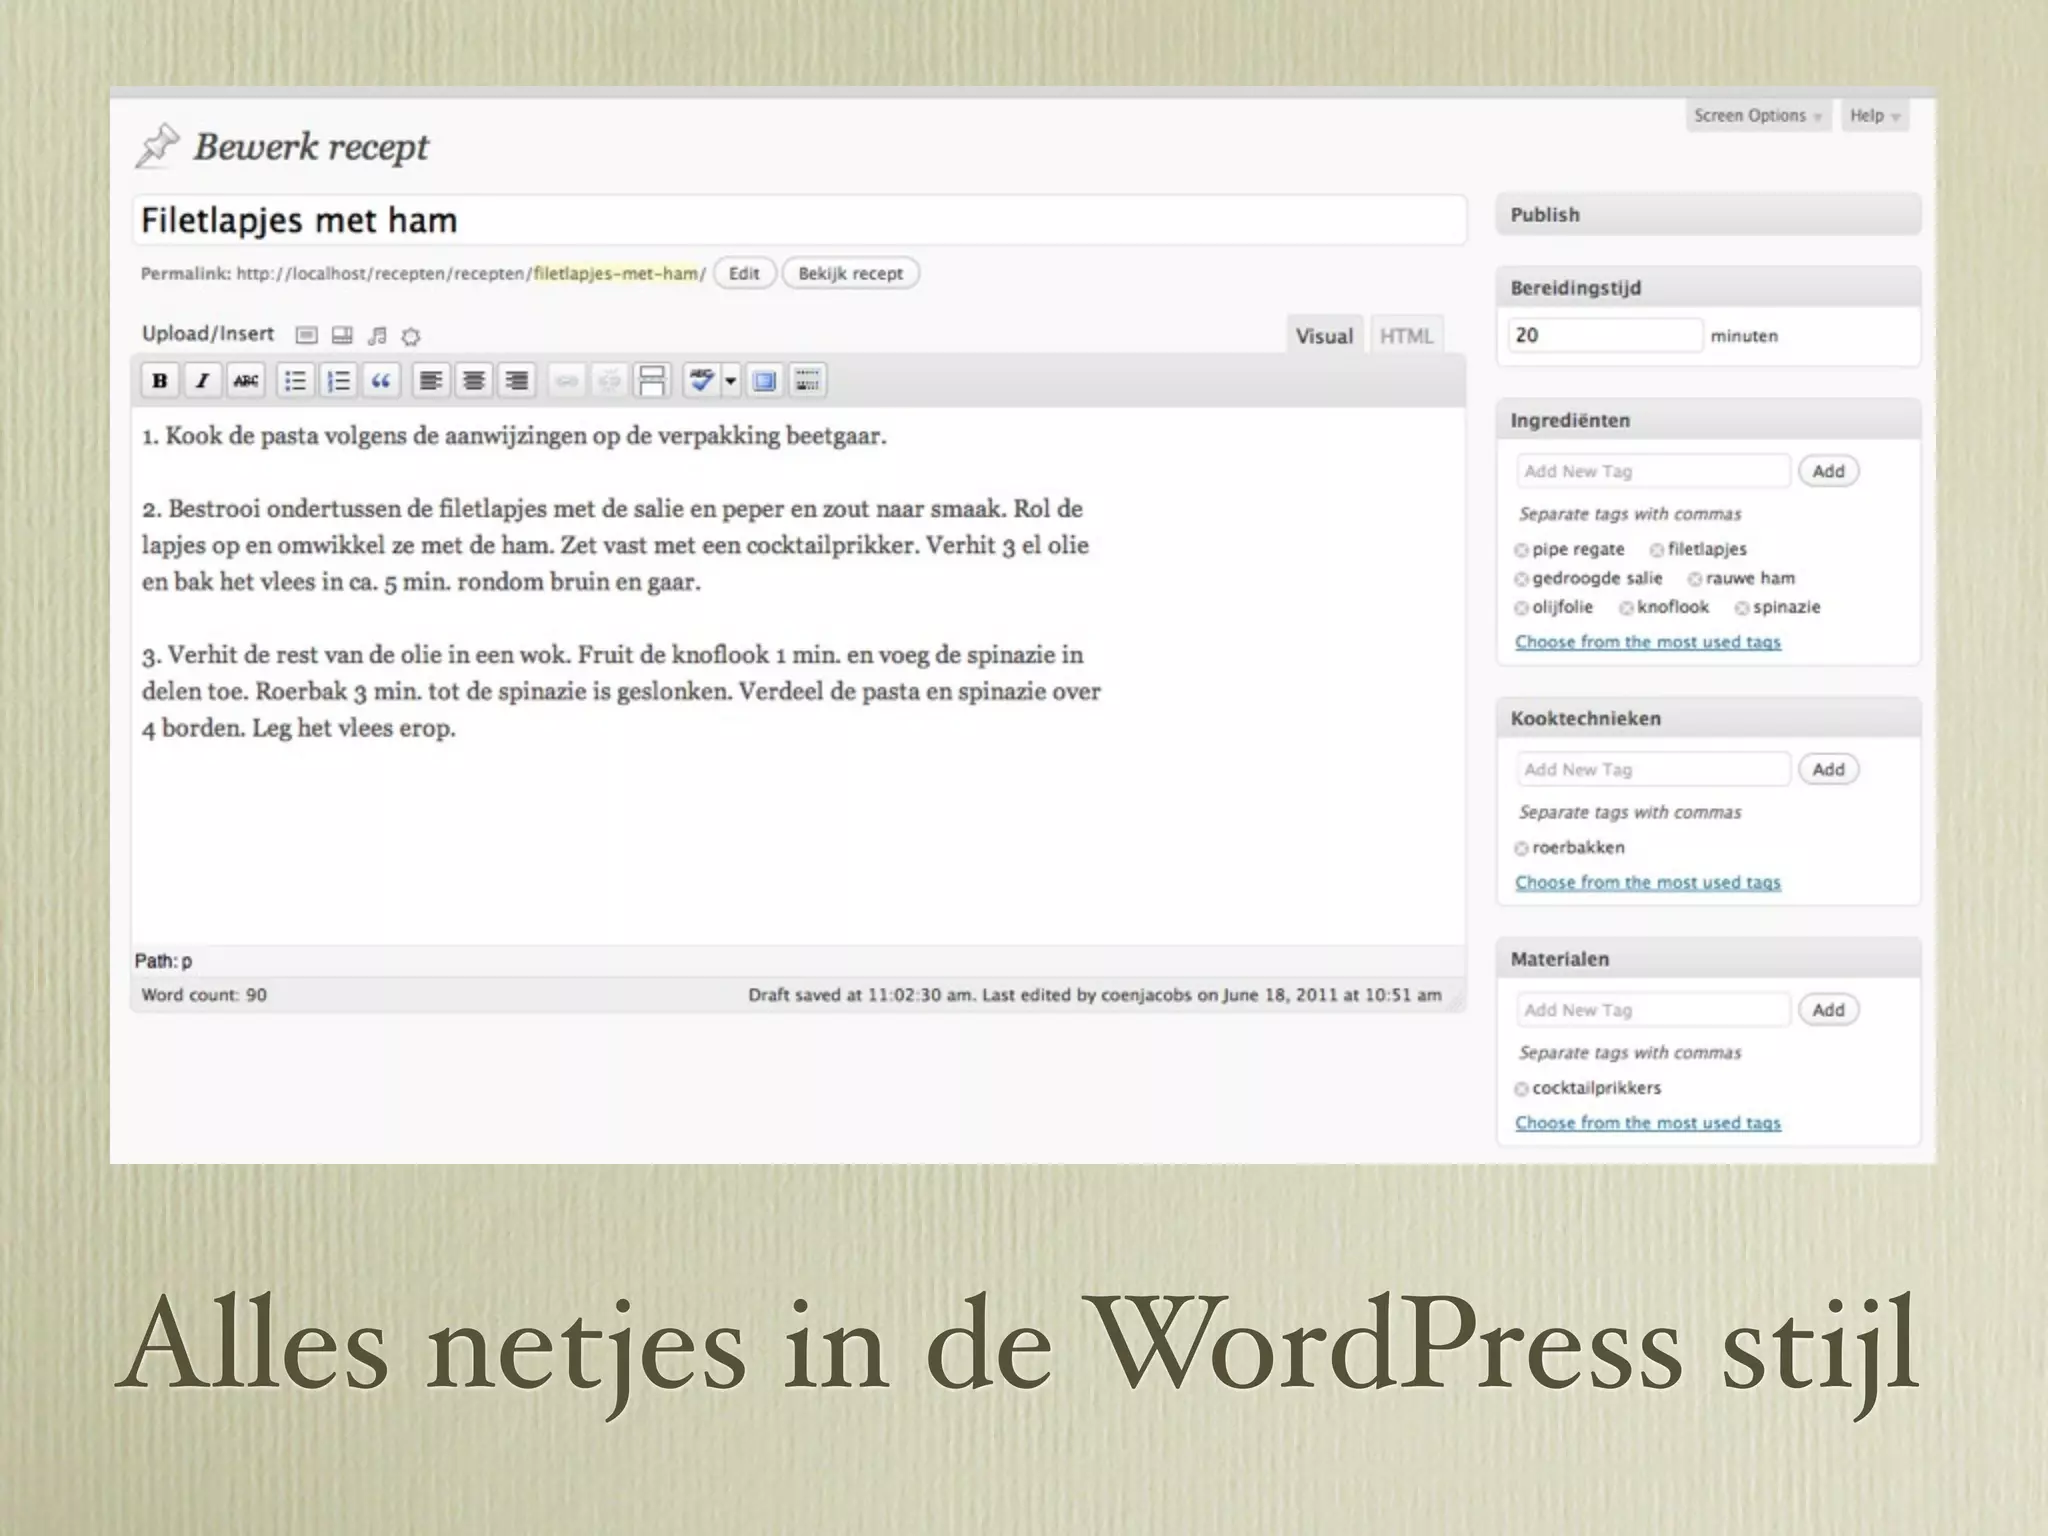Click the editor resize handle at bottom right
The image size is (2048, 1536).
pyautogui.click(x=1456, y=1001)
